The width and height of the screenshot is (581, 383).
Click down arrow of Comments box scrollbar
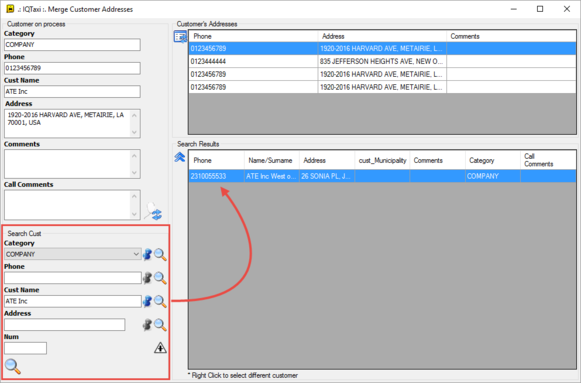pyautogui.click(x=135, y=173)
